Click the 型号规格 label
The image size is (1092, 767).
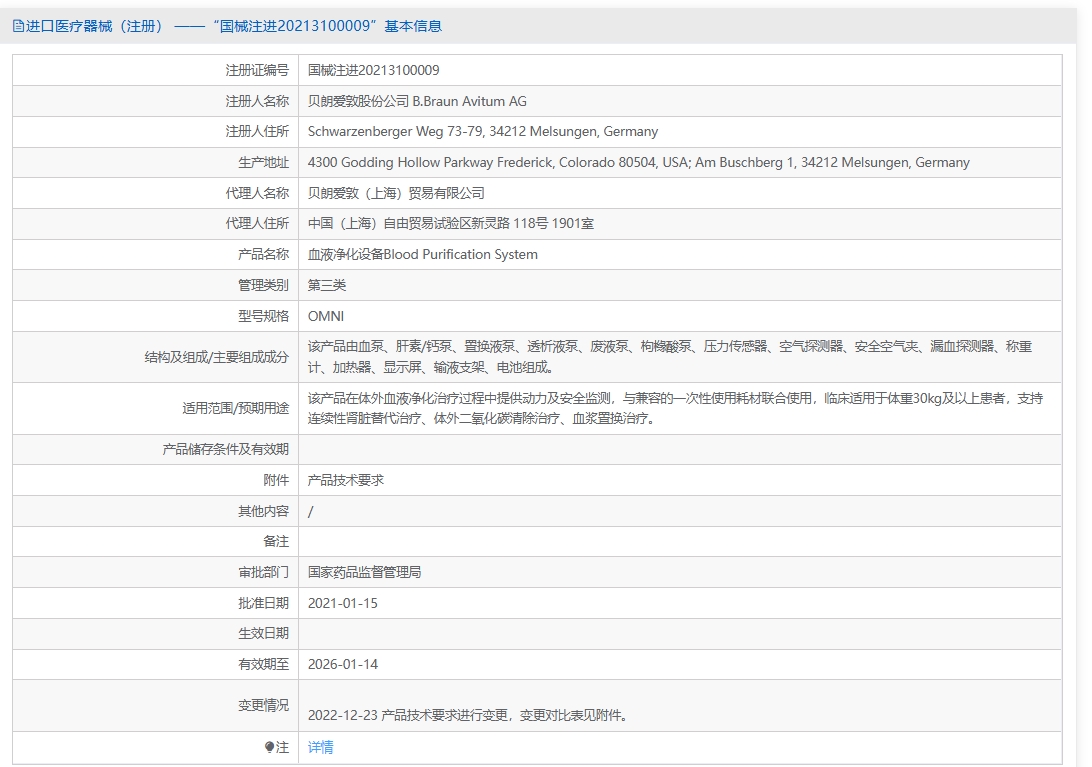(263, 316)
